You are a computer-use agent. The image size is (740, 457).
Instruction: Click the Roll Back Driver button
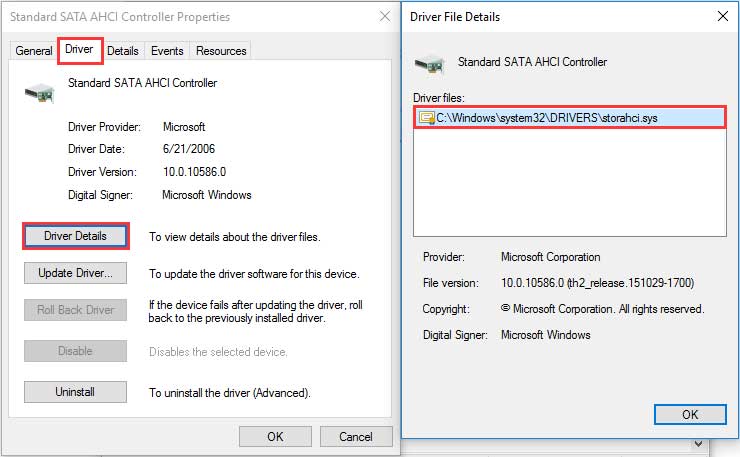tap(76, 310)
